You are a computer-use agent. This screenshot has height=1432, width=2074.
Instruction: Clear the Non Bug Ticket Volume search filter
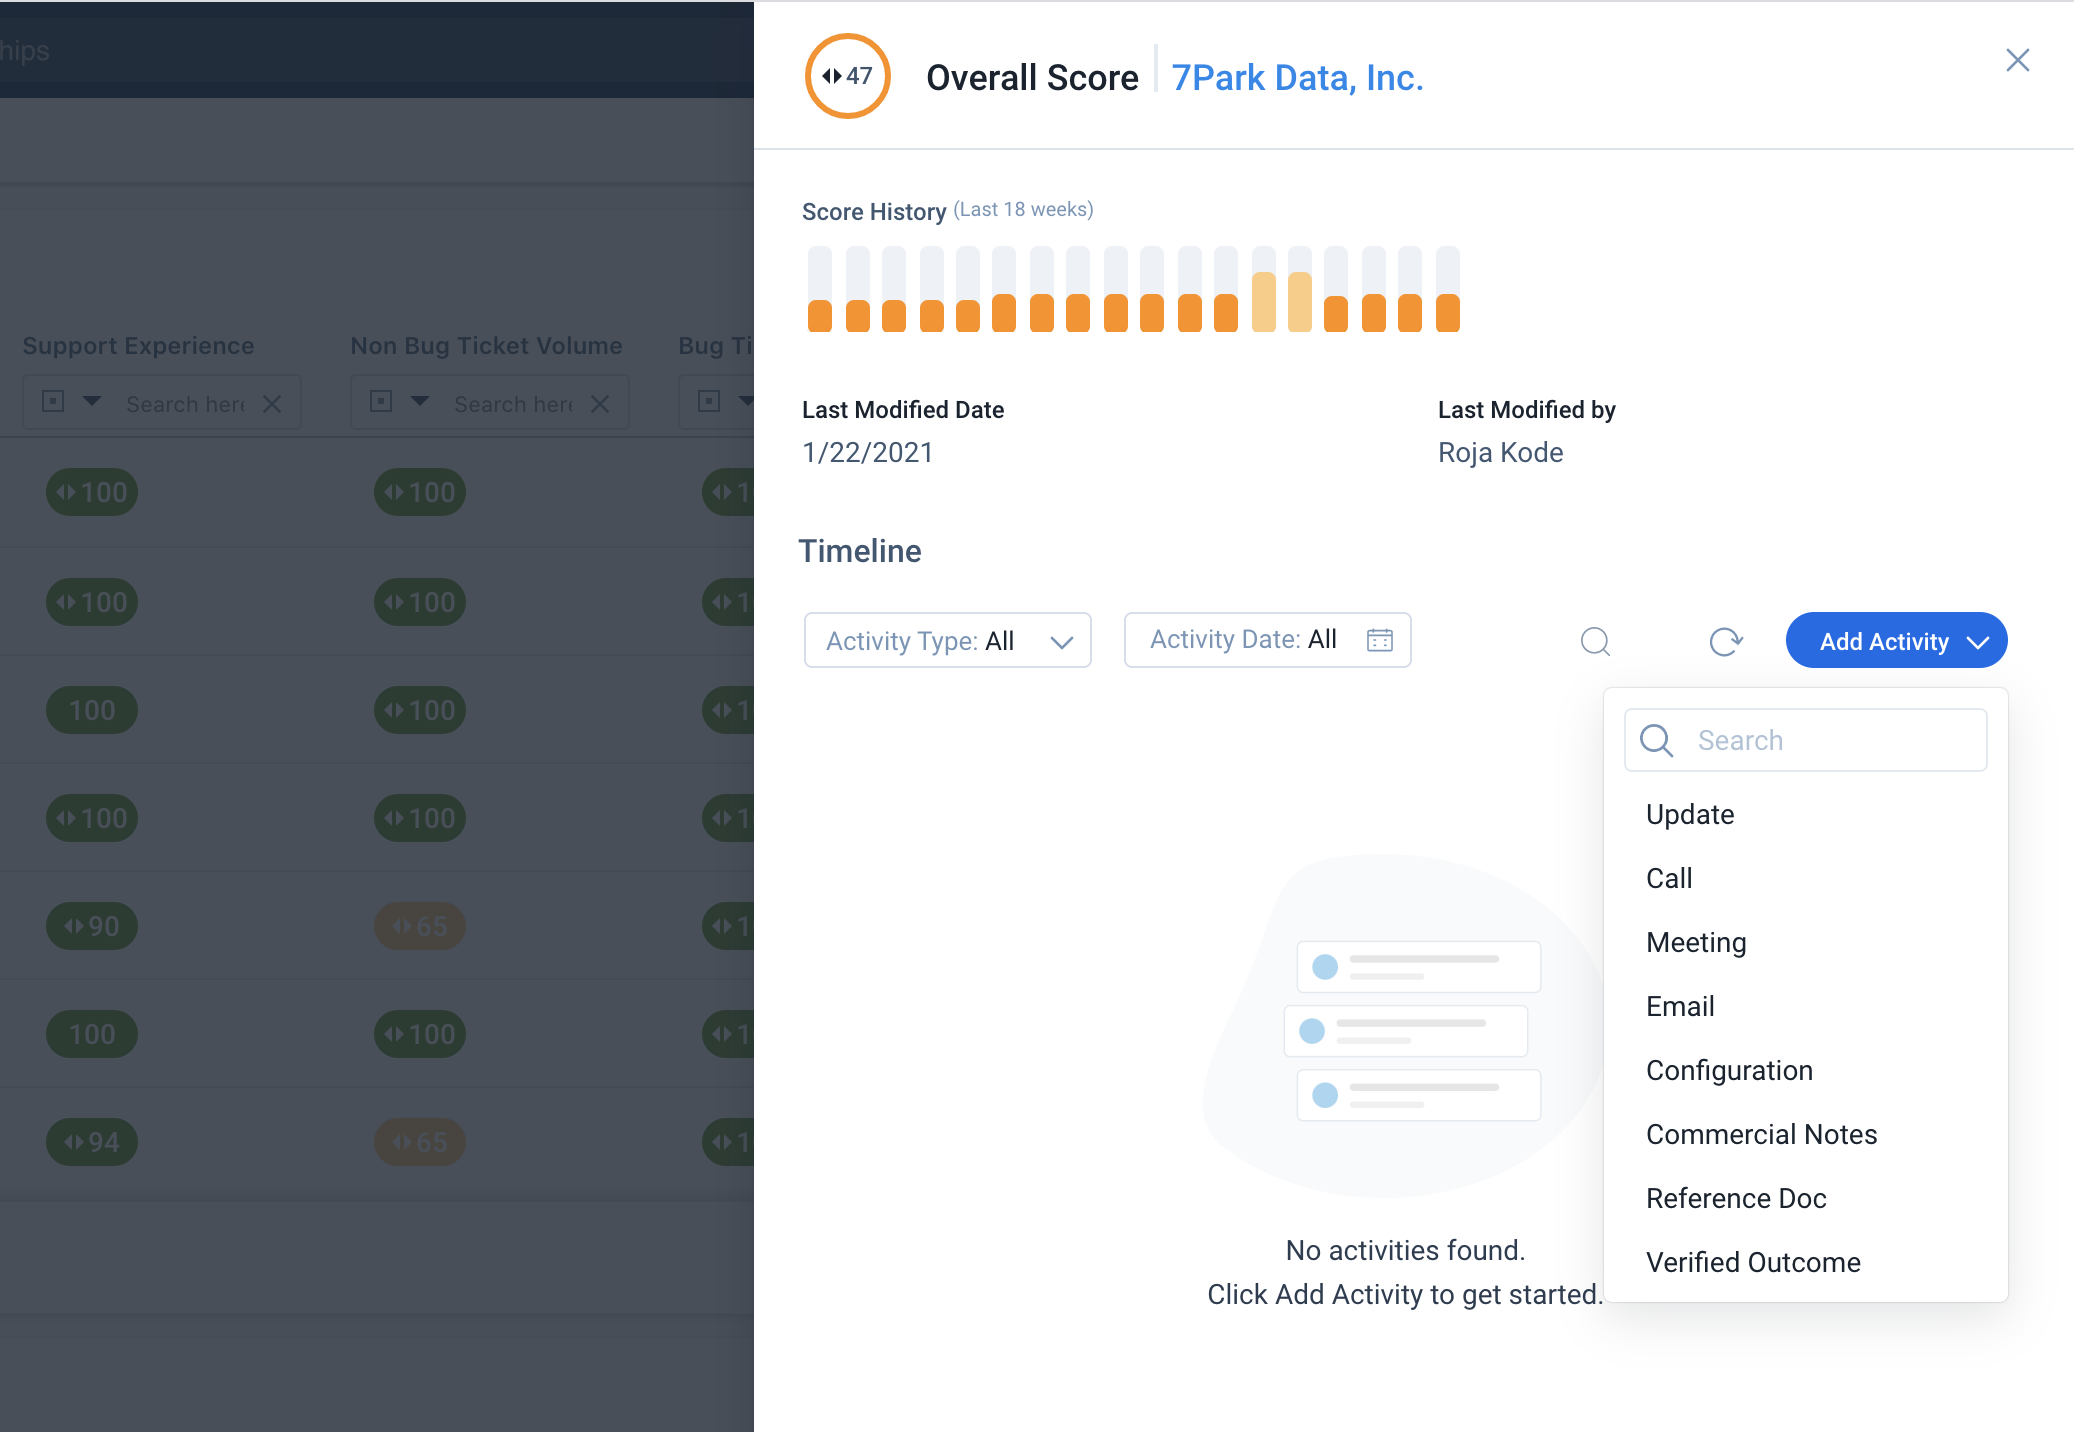tap(600, 404)
